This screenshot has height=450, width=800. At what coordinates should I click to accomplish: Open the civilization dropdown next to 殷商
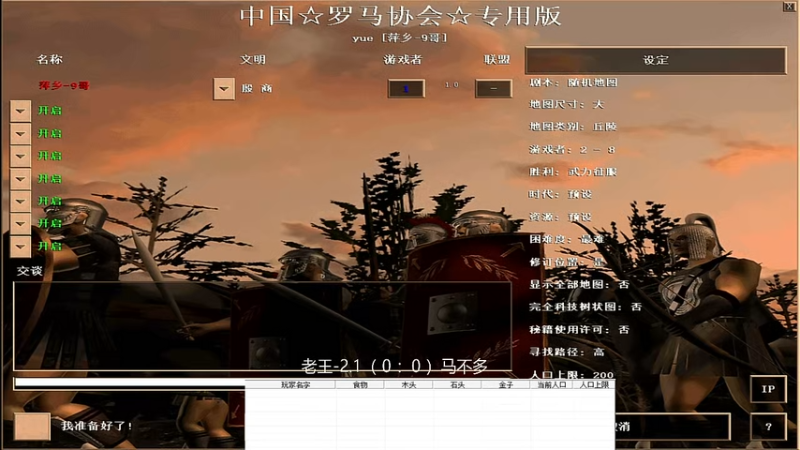223,89
